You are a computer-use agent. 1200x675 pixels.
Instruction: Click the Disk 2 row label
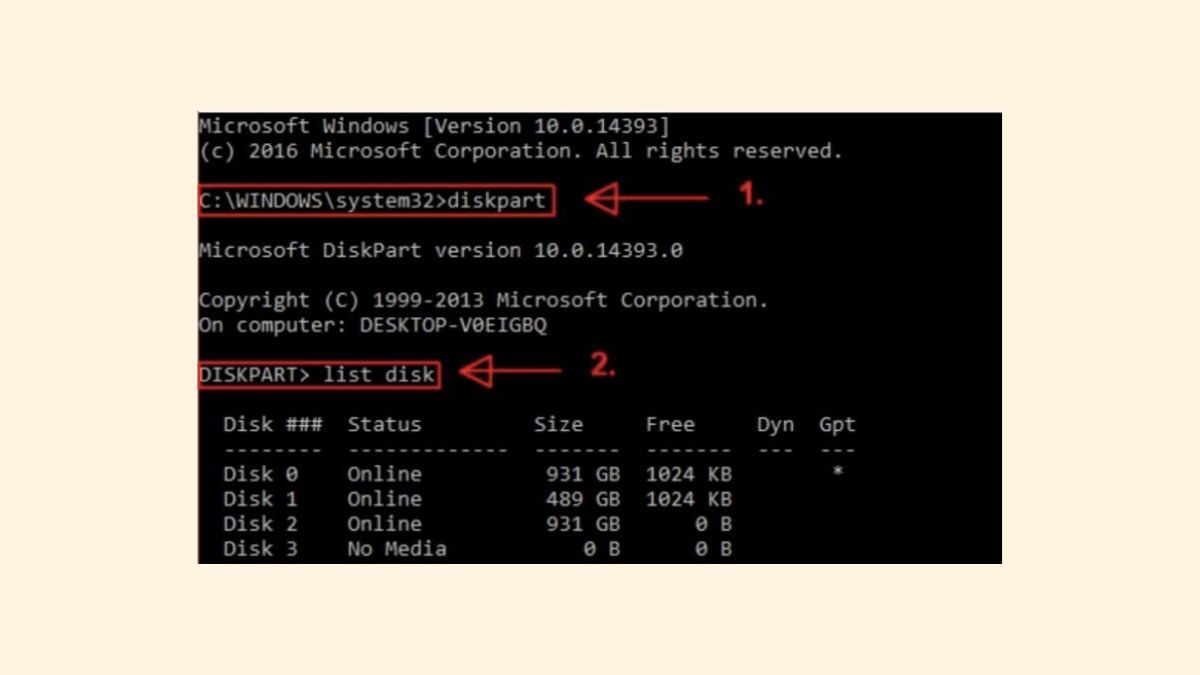coord(260,524)
